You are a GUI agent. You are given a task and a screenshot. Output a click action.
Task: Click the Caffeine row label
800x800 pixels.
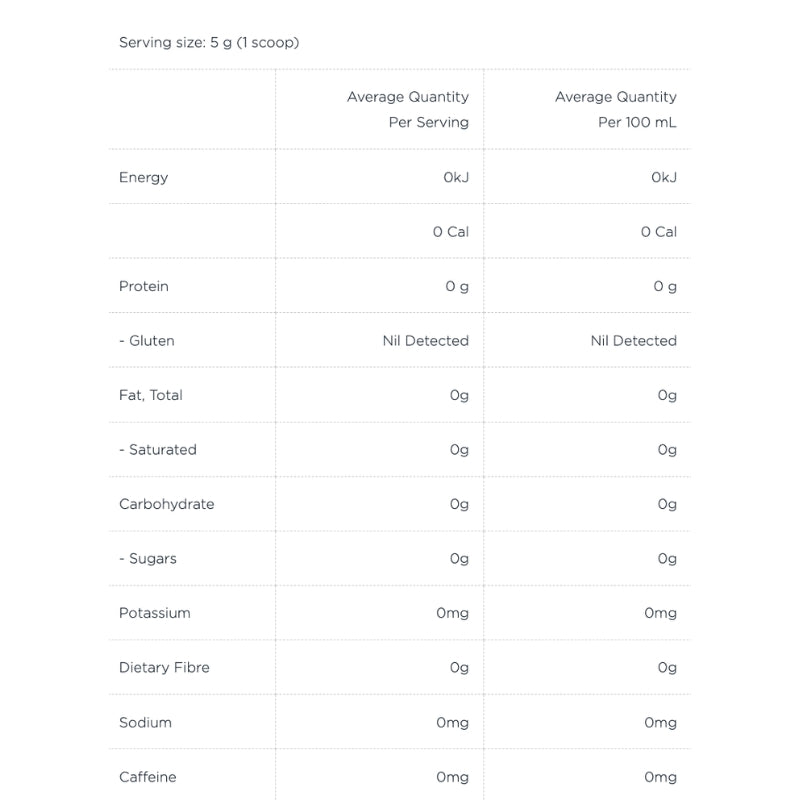147,777
